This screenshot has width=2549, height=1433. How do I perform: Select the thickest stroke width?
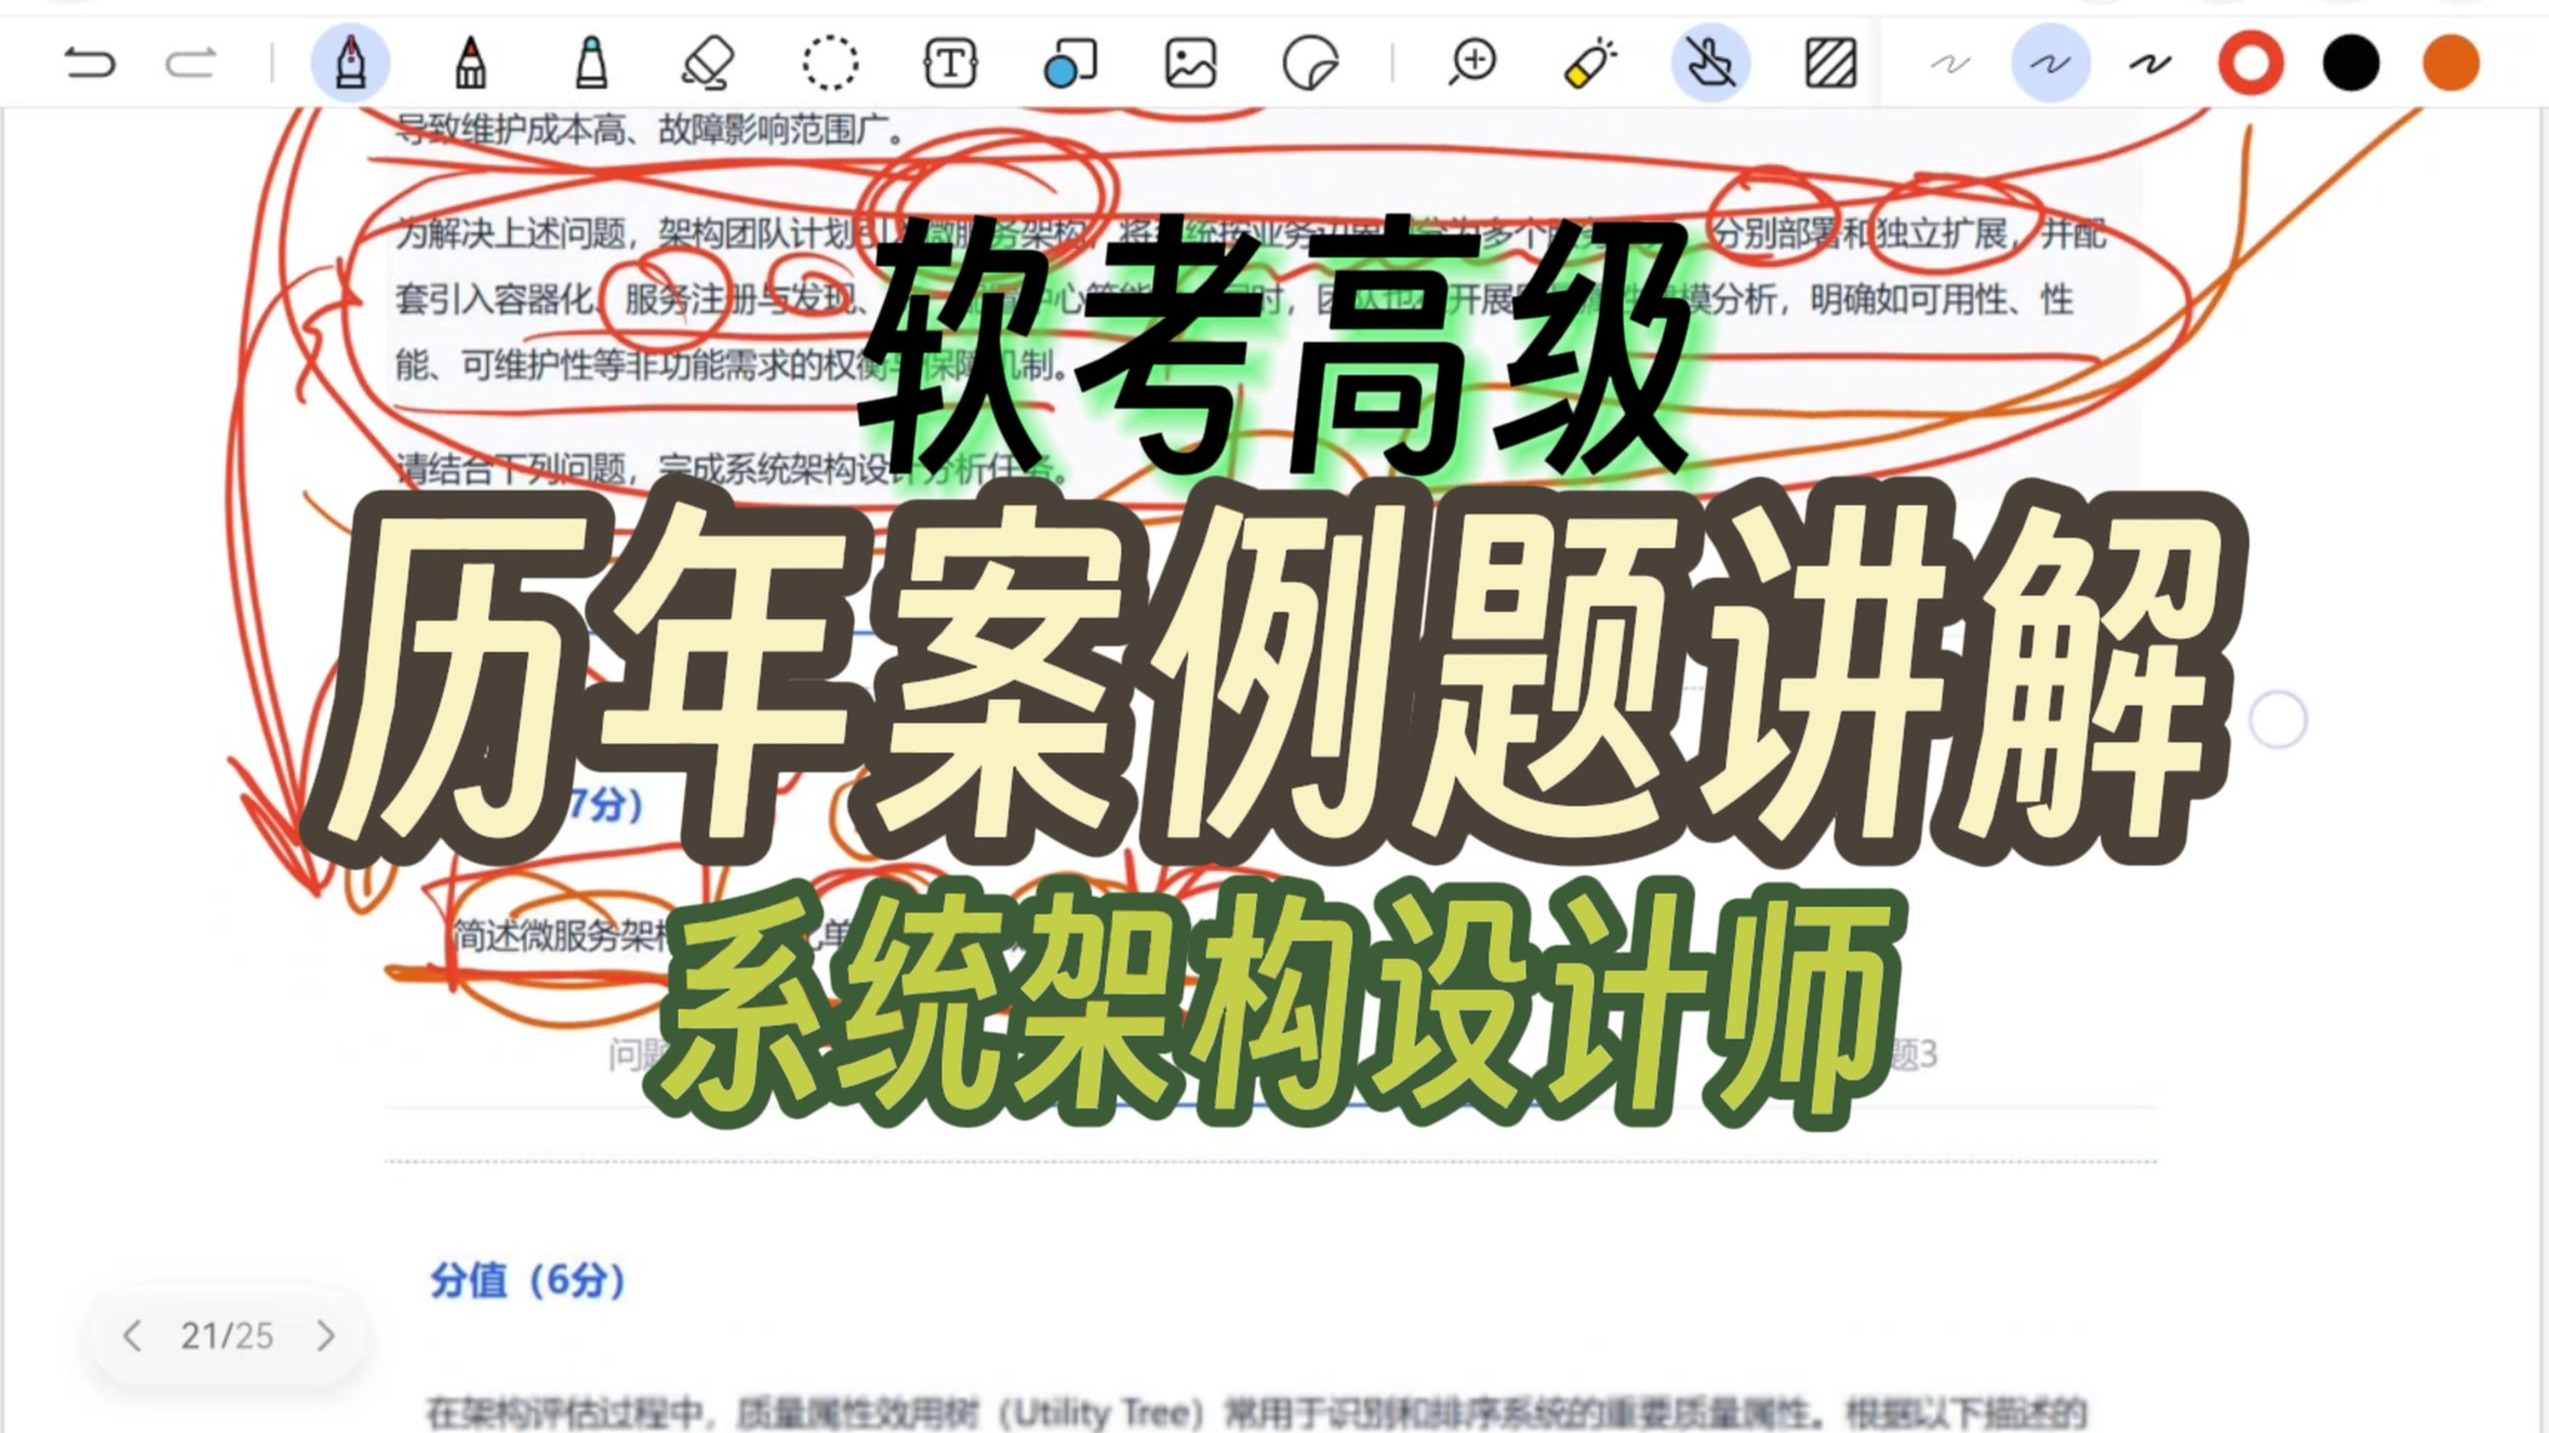pos(2150,64)
